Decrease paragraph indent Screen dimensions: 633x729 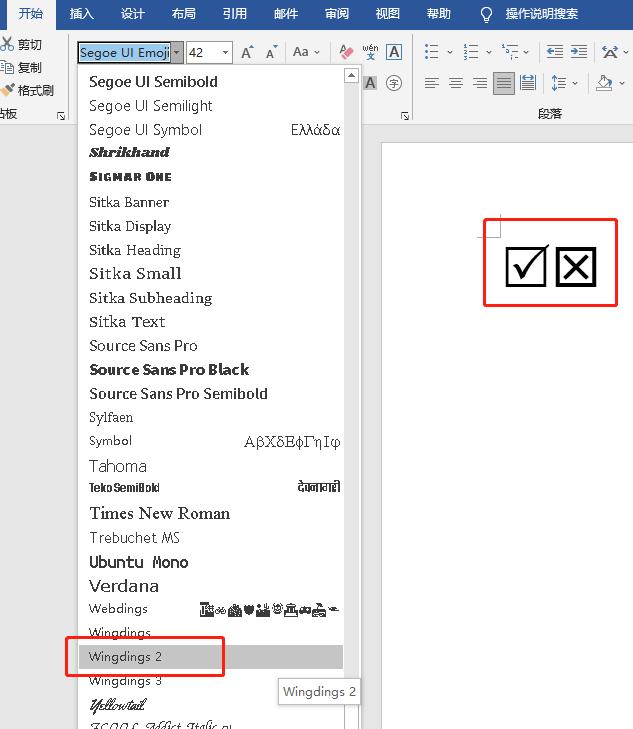[554, 52]
